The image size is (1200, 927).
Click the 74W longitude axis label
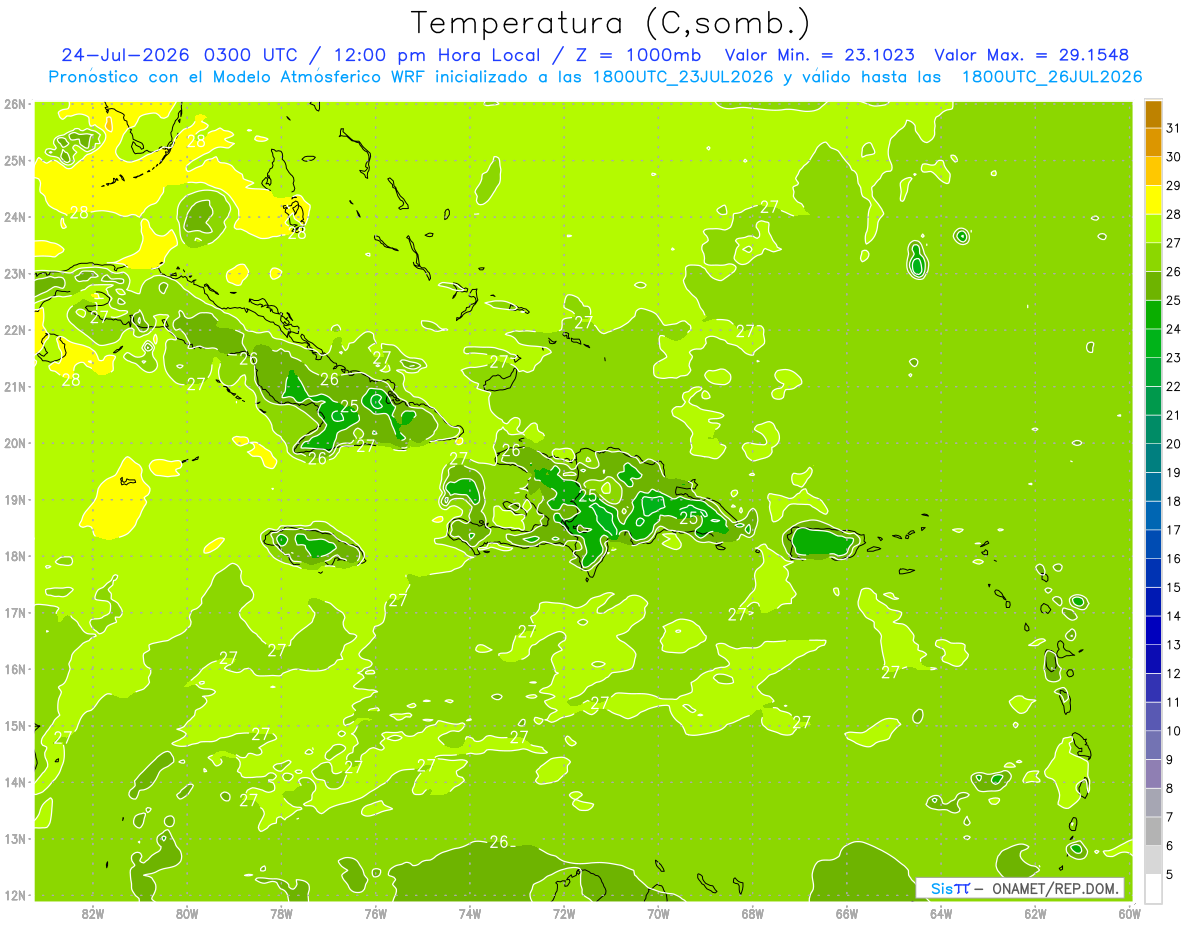(469, 912)
